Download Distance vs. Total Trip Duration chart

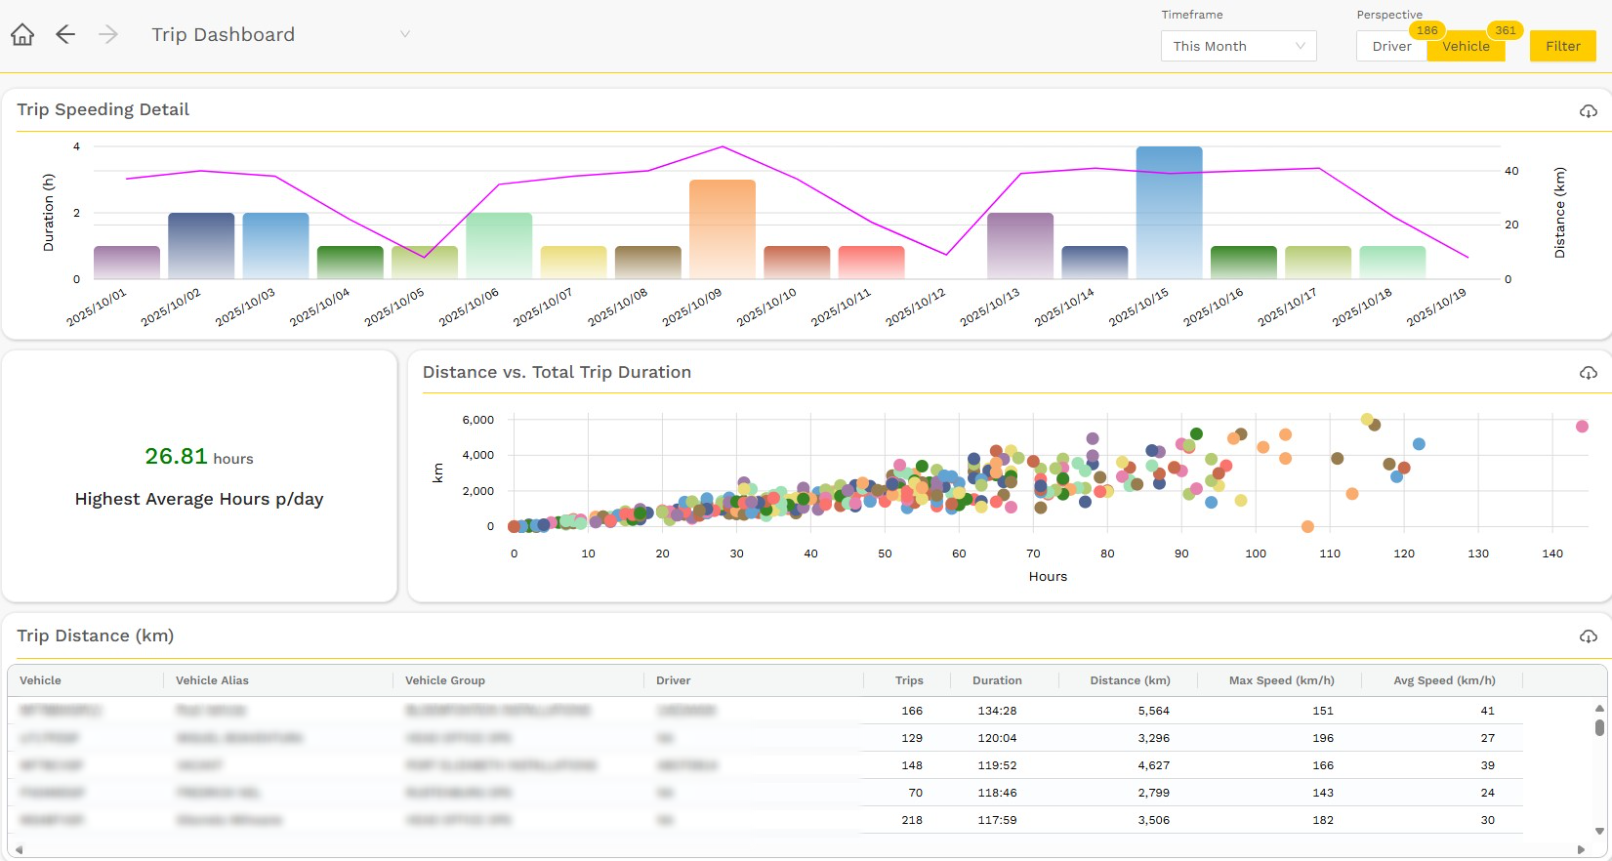tap(1588, 373)
